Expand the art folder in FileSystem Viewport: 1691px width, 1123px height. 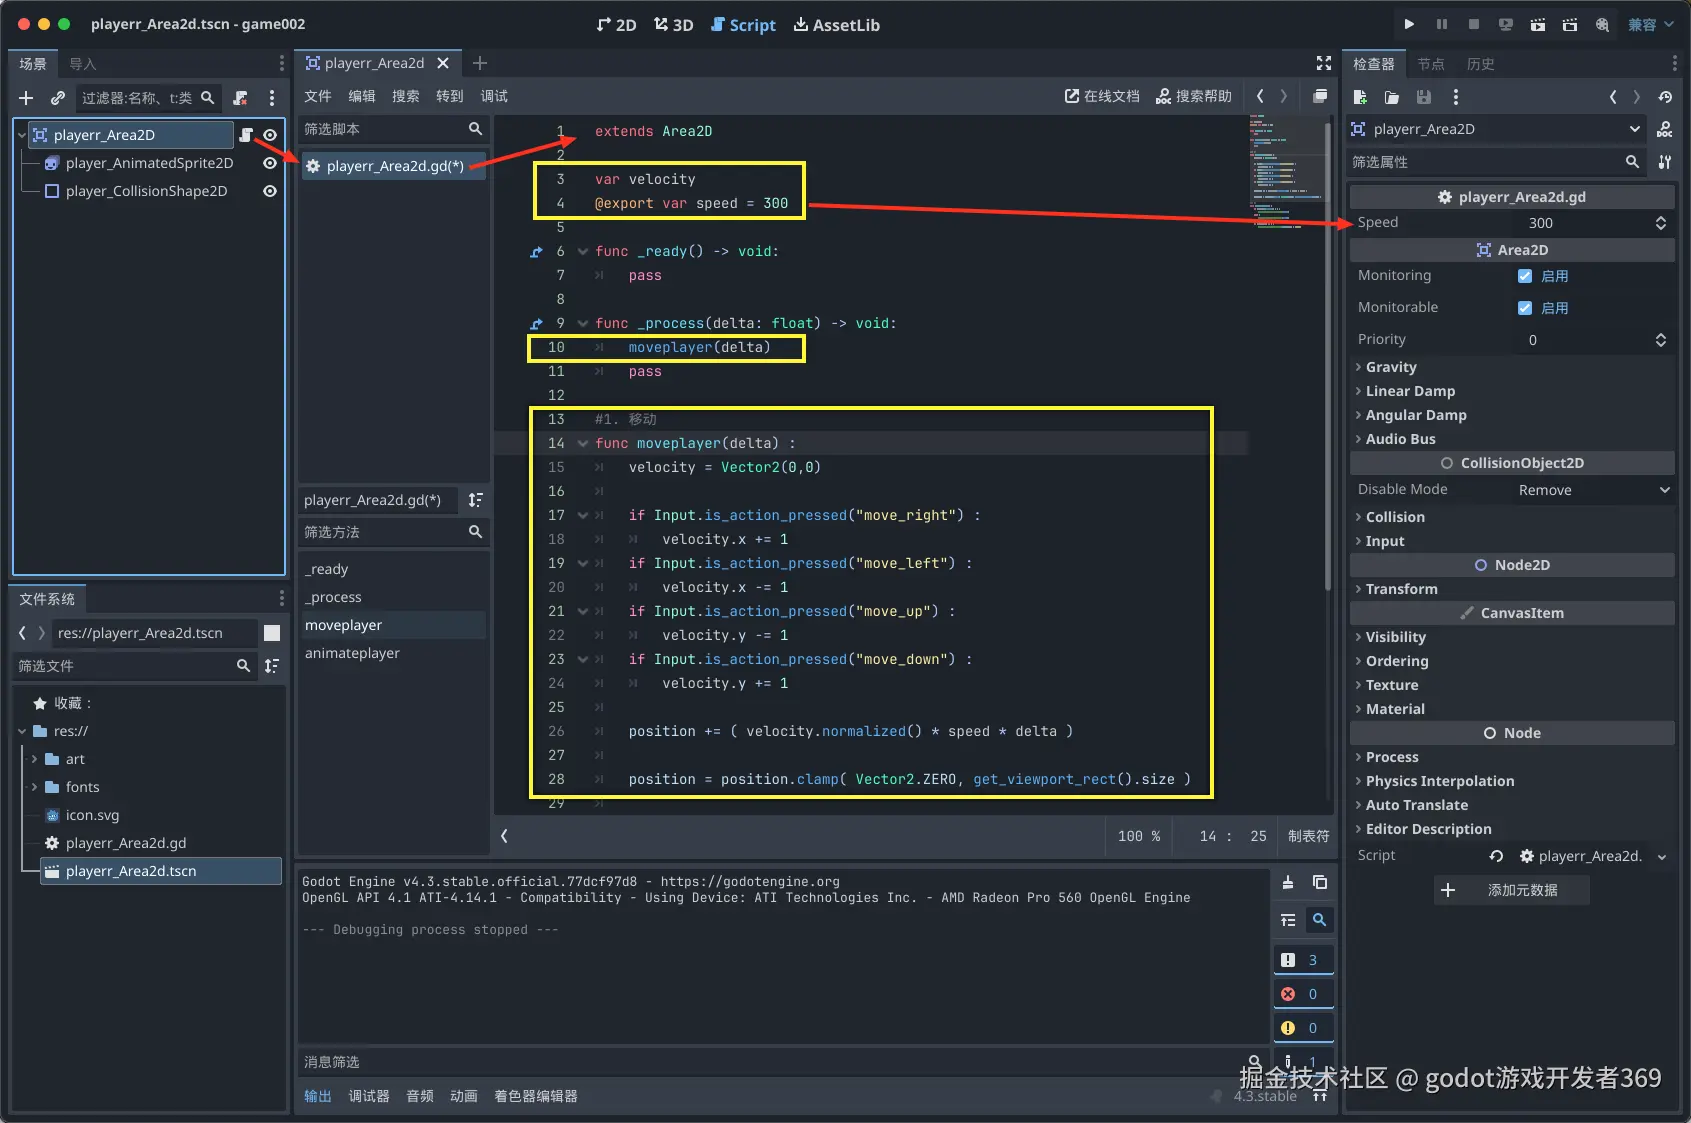[35, 759]
